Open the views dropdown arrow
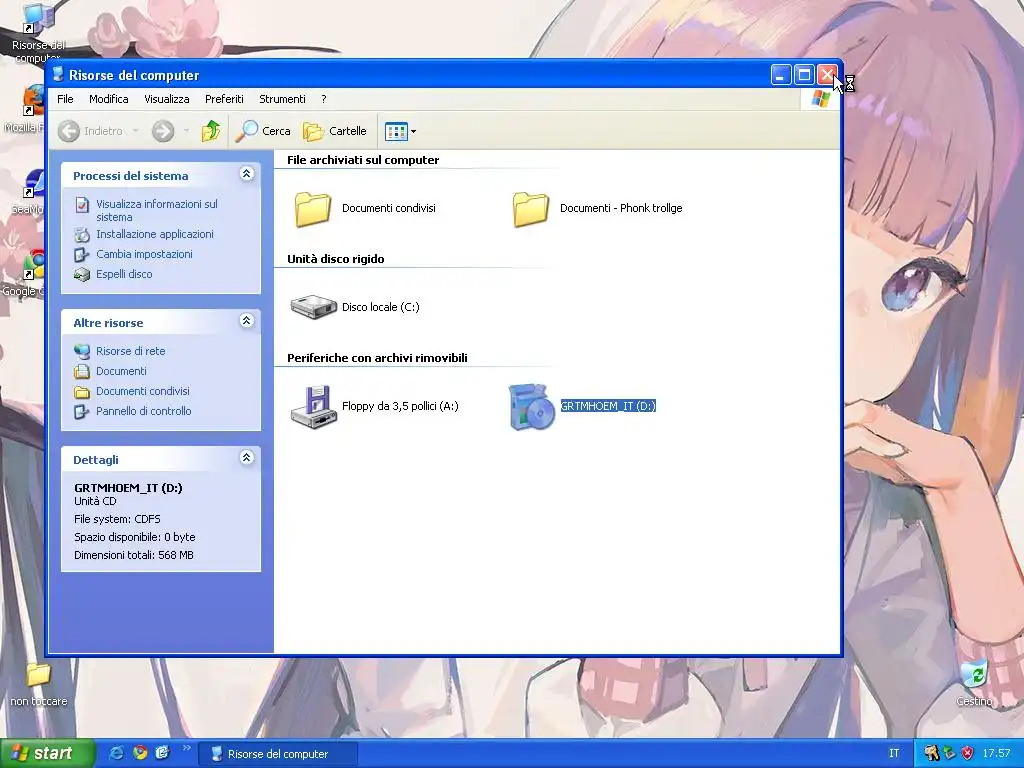This screenshot has height=768, width=1024. [413, 131]
